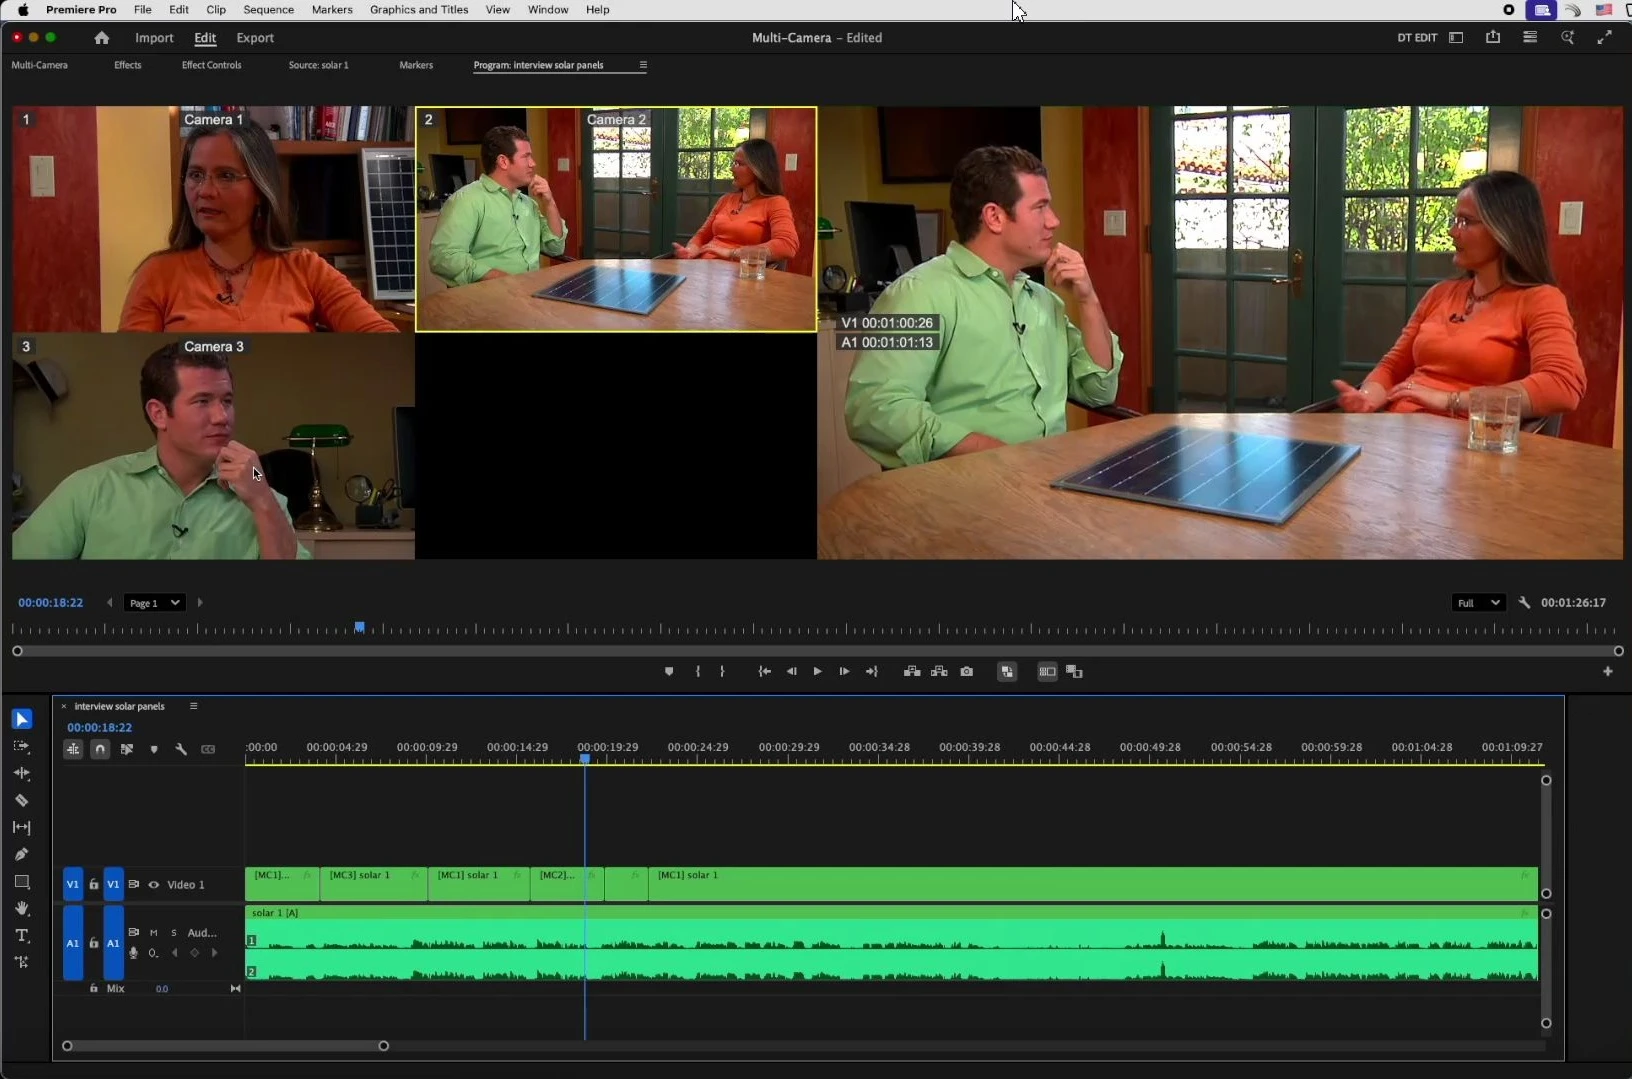Select the Type tool
Image resolution: width=1632 pixels, height=1079 pixels.
click(x=21, y=936)
